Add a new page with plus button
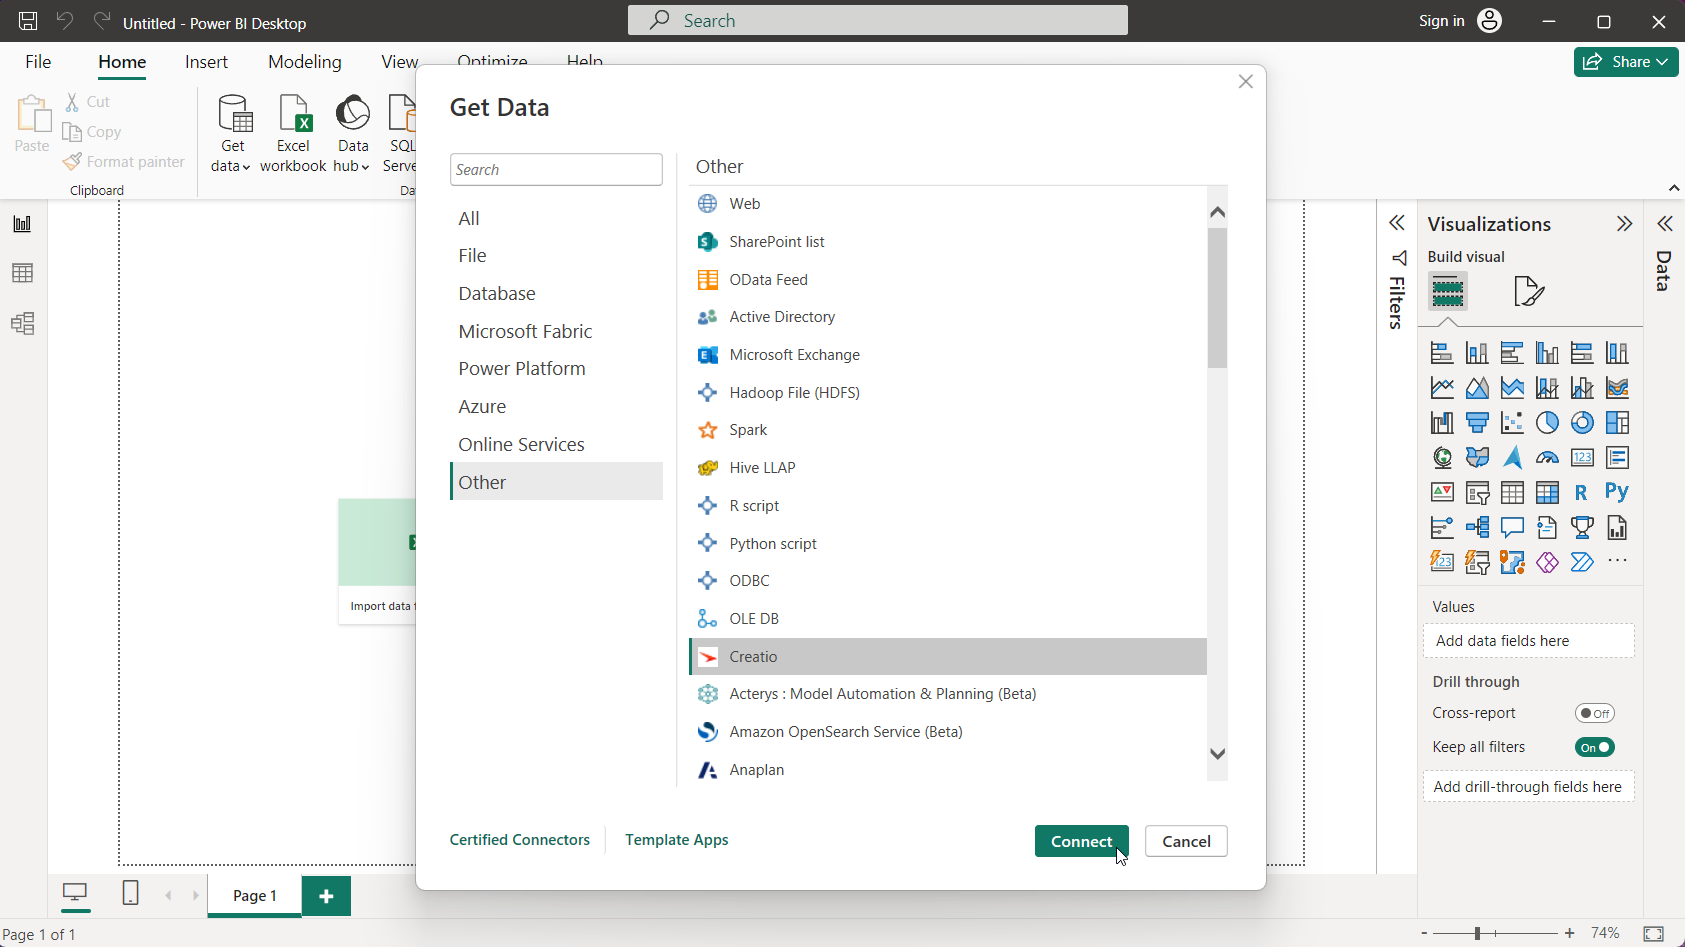The image size is (1685, 947). [x=326, y=896]
